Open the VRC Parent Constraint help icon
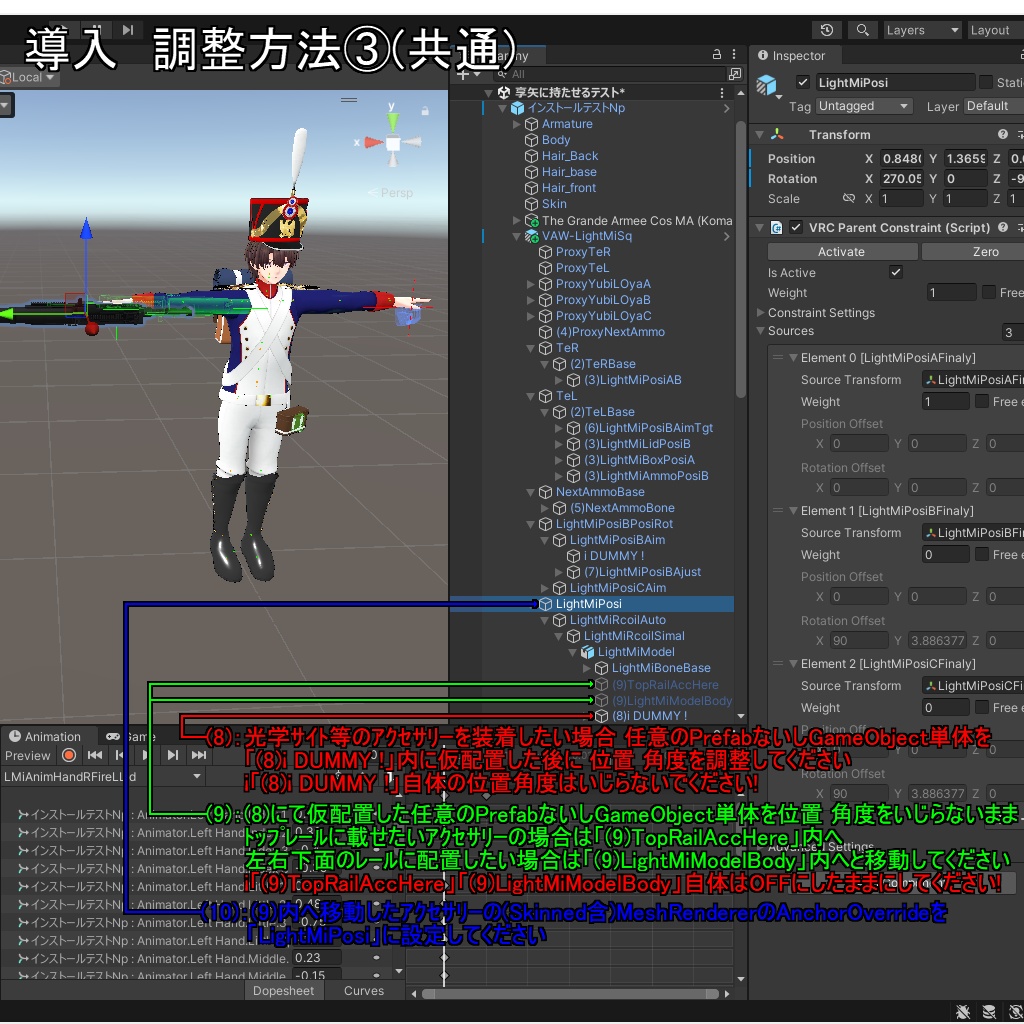The width and height of the screenshot is (1024, 1024). pos(1002,227)
